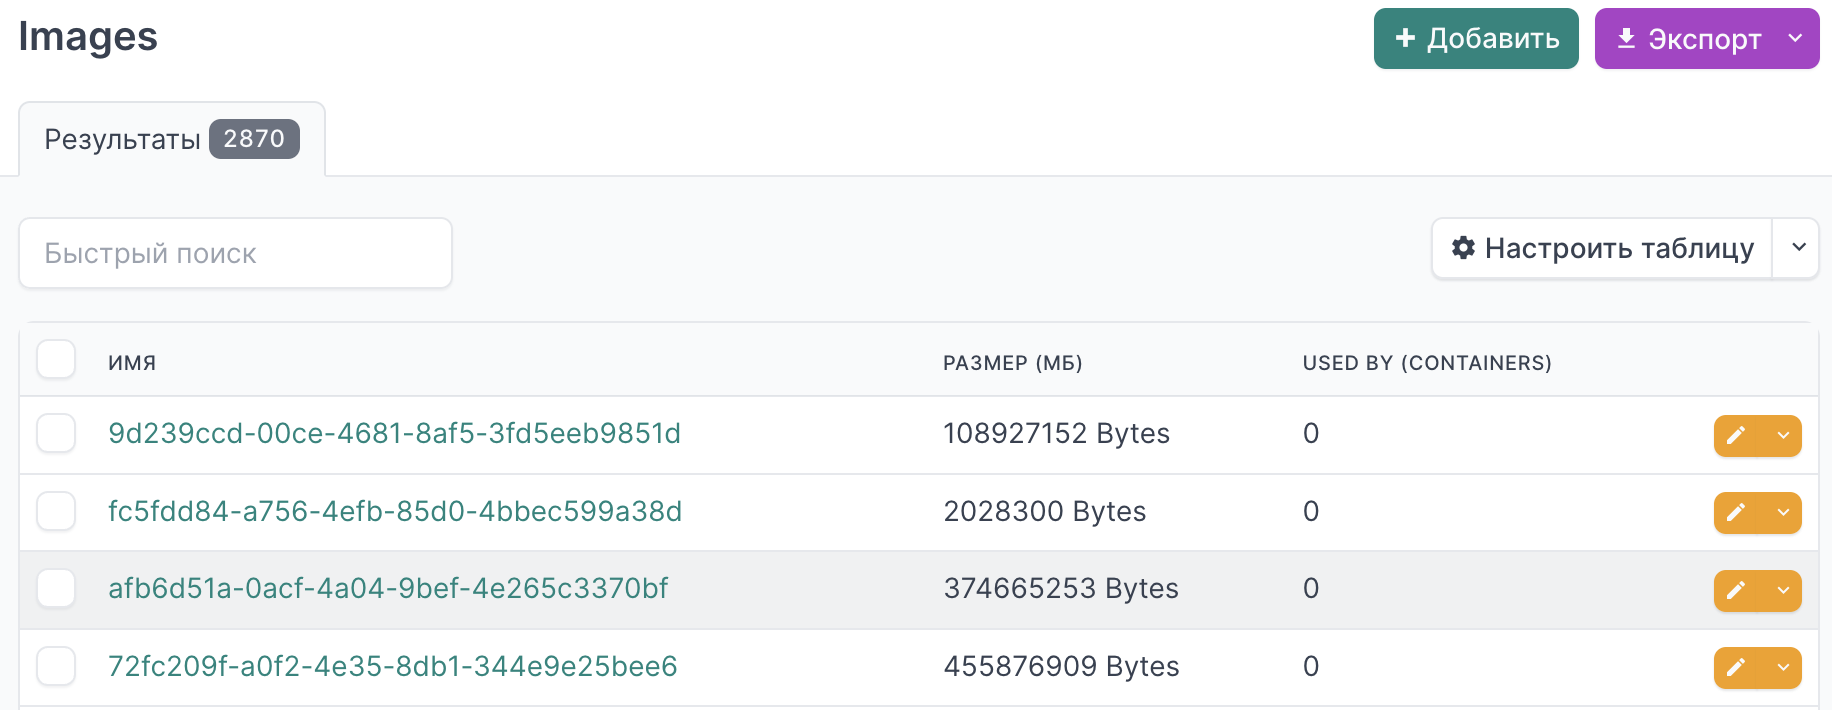1832x710 pixels.
Task: Open image link fc5fdd84-a756-4efb-85d0-4bbec599a38d
Action: 394,511
